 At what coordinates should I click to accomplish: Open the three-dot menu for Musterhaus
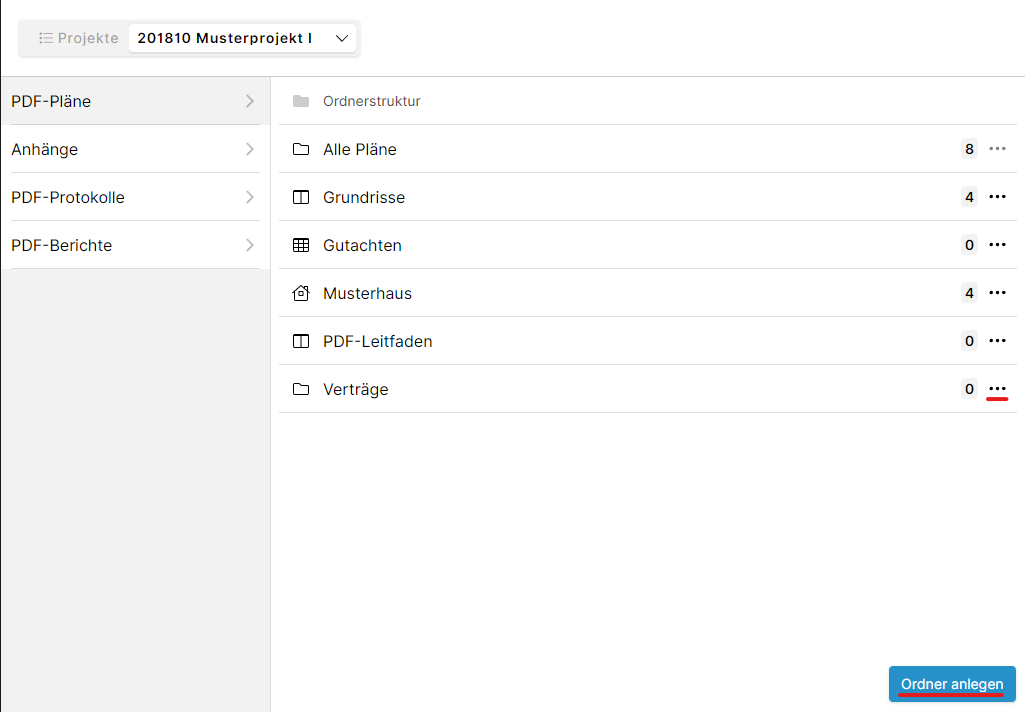tap(998, 293)
